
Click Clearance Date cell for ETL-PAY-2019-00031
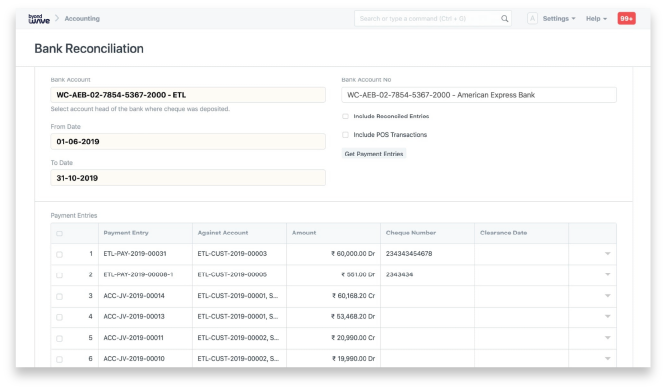tap(521, 254)
